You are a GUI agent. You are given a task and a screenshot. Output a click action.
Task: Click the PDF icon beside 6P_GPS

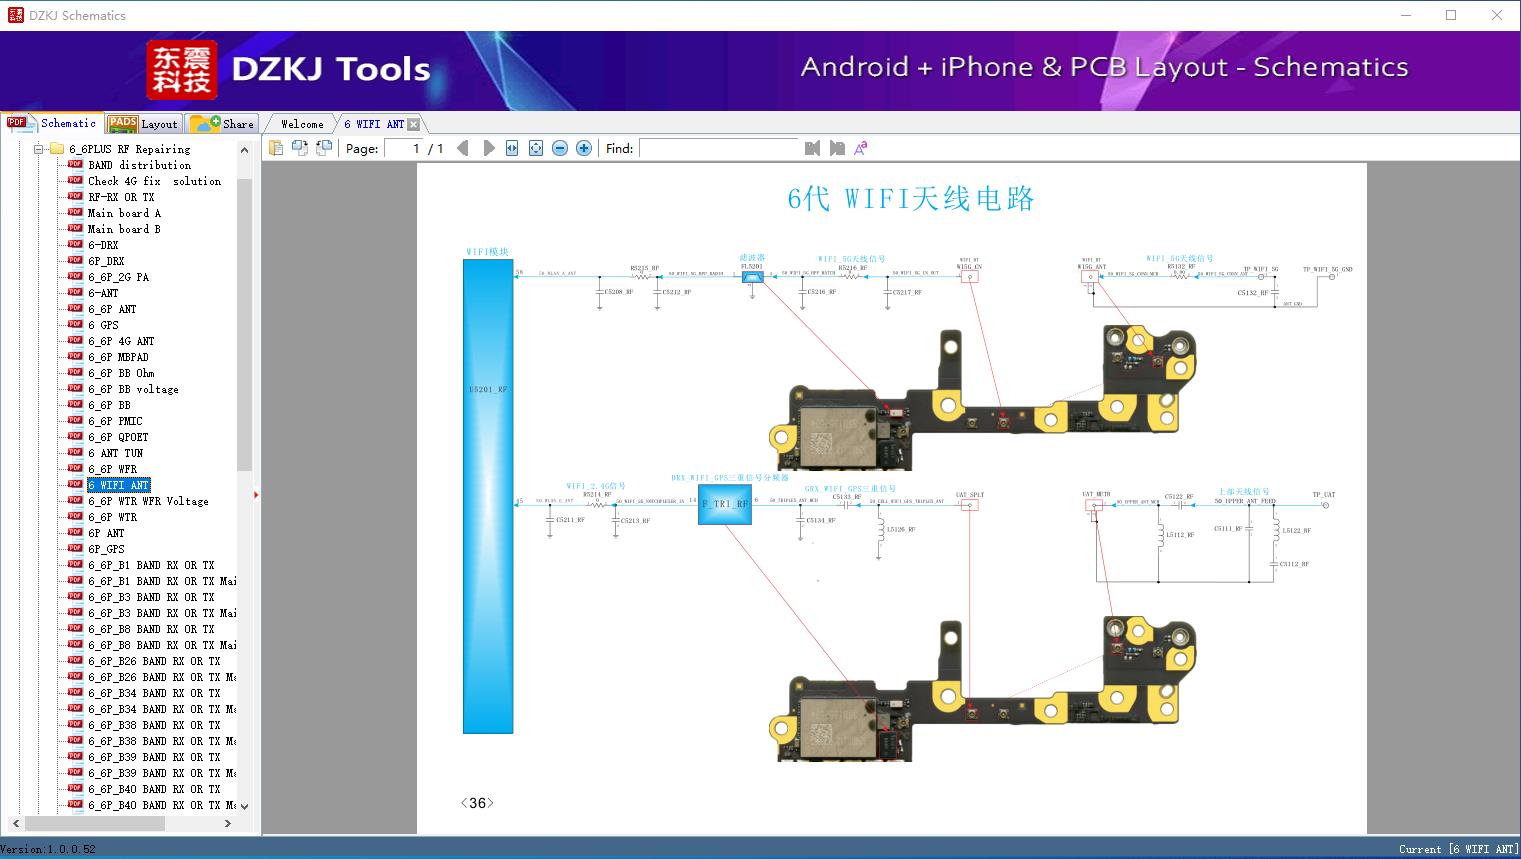(x=75, y=549)
